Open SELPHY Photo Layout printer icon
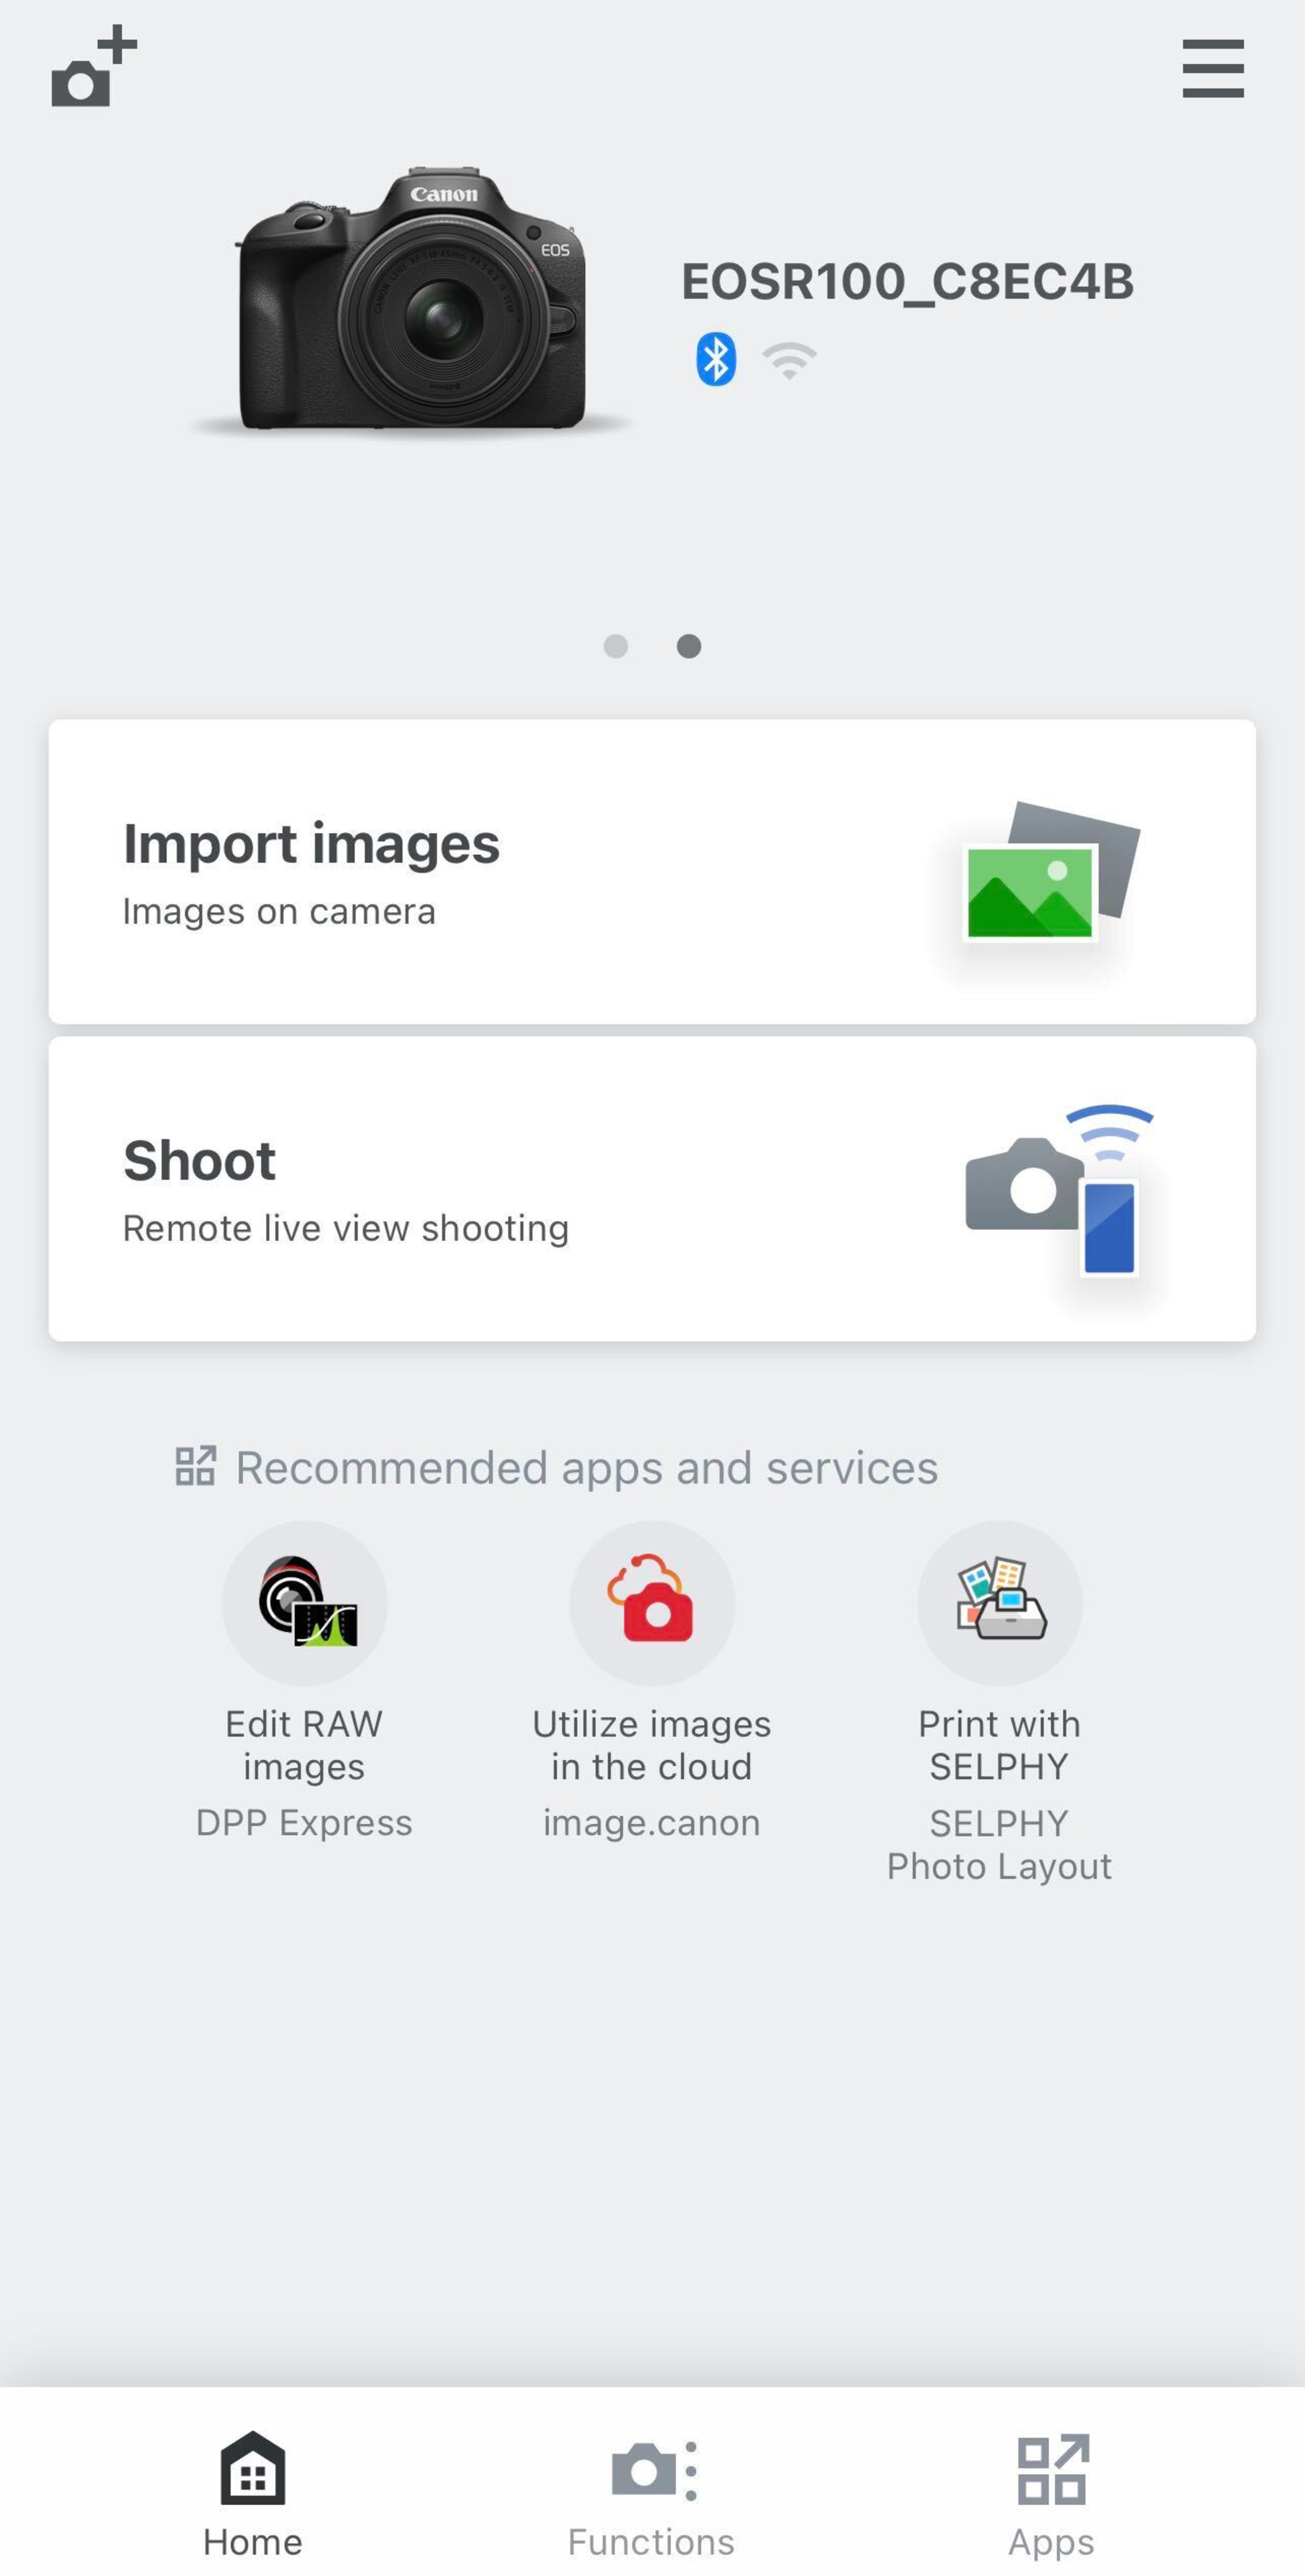This screenshot has height=2576, width=1305. [999, 1603]
